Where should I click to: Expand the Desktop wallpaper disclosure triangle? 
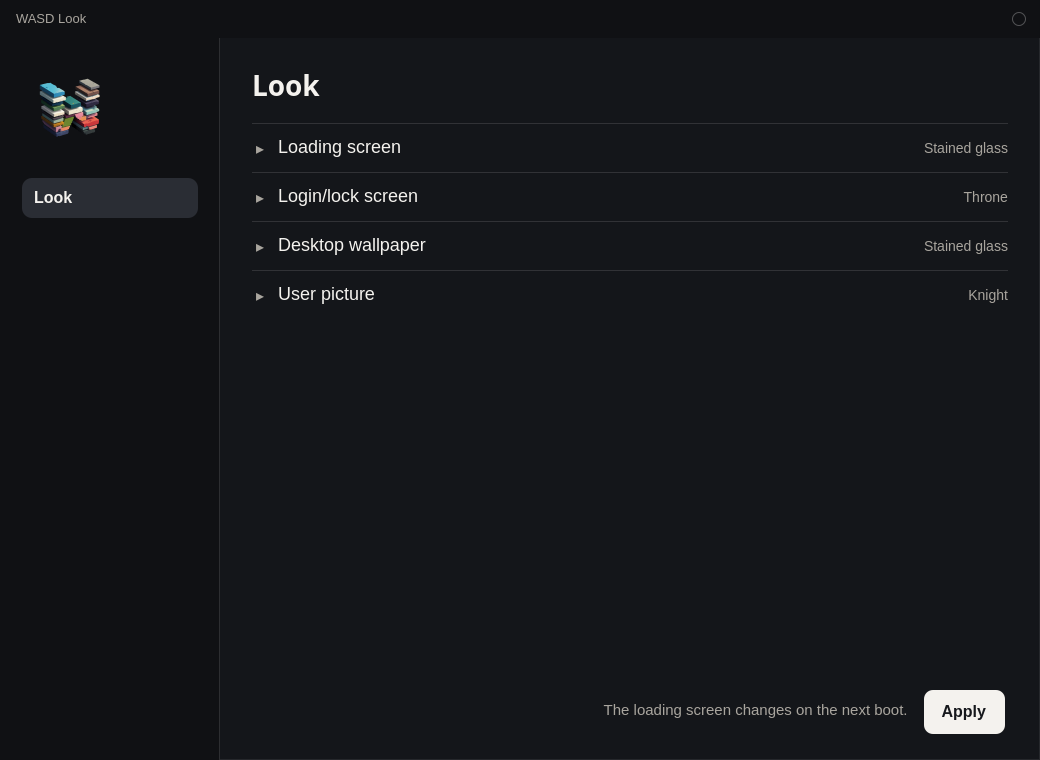tap(260, 247)
